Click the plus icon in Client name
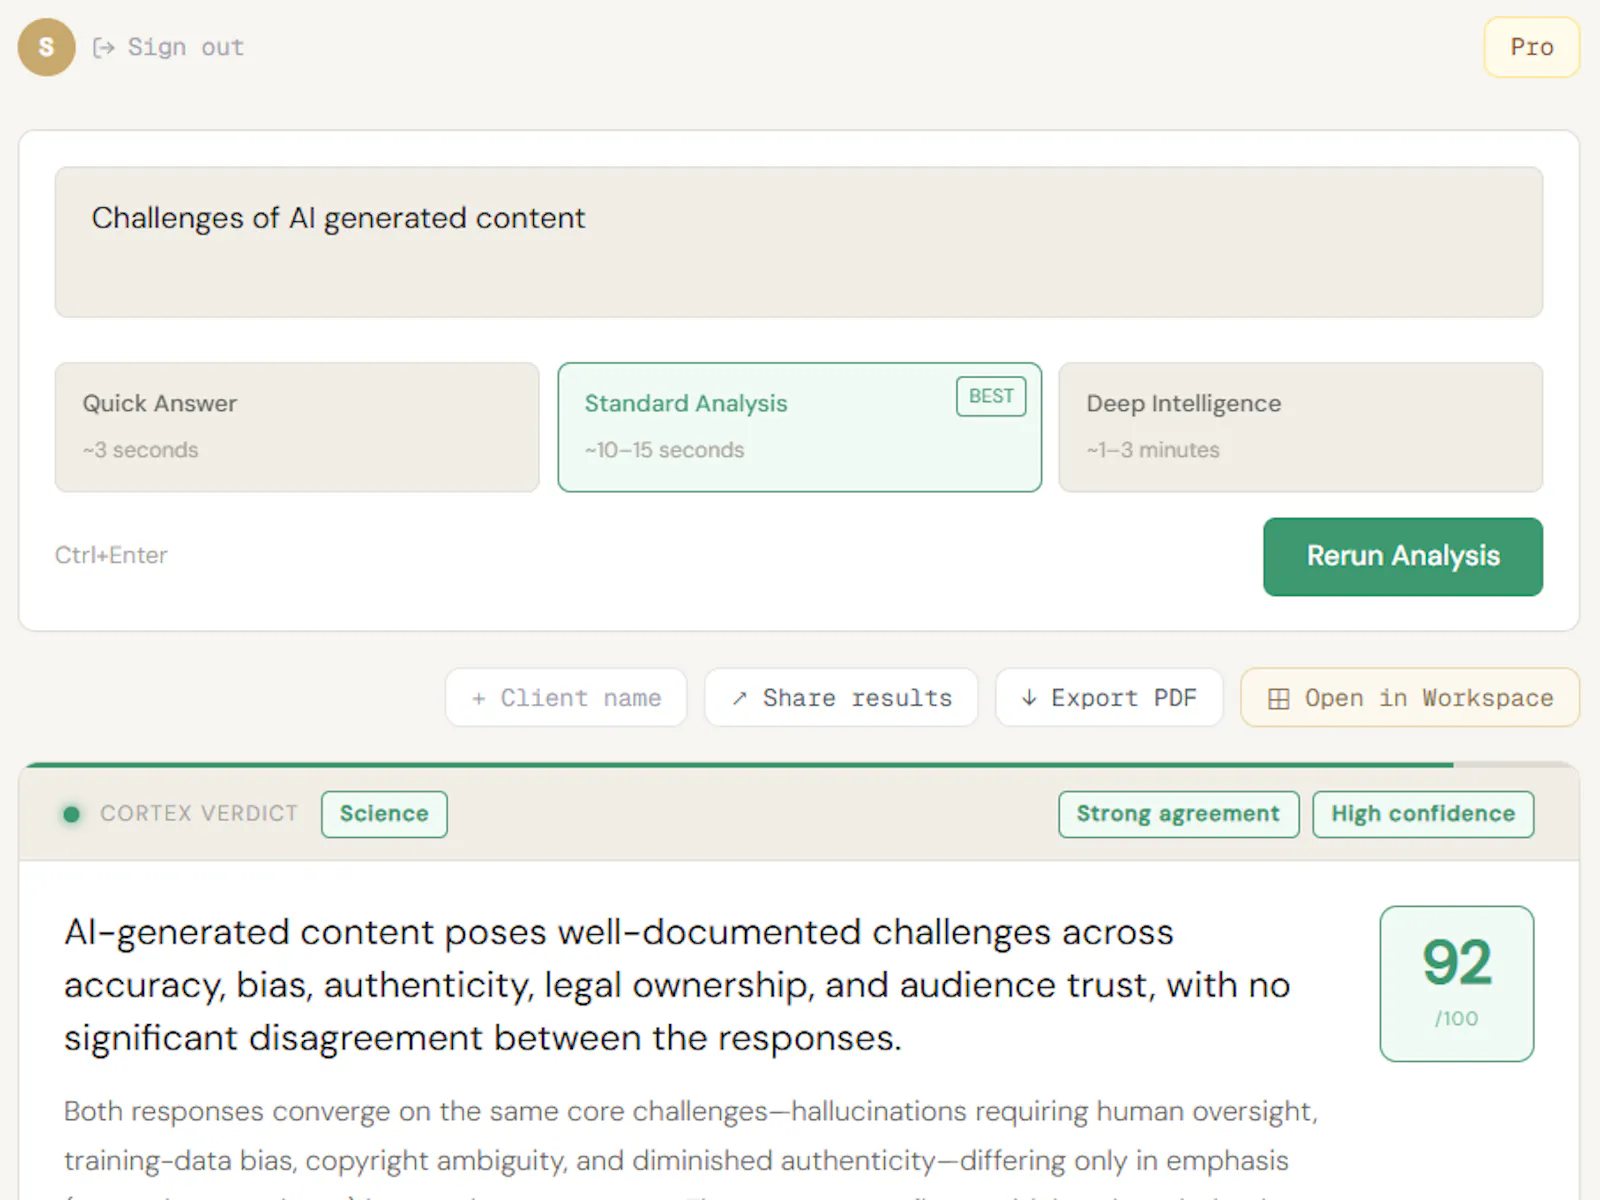 click(479, 698)
